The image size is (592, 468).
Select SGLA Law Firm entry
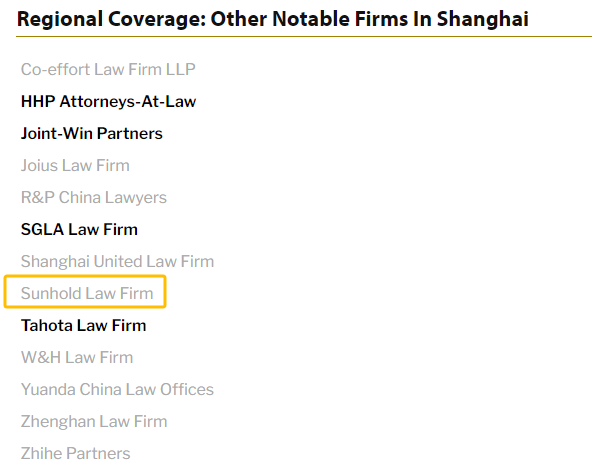[79, 229]
